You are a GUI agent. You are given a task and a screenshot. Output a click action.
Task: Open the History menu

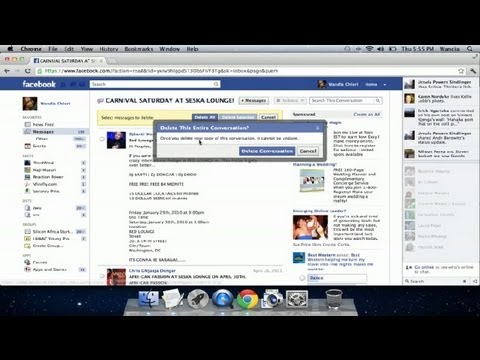pos(109,49)
